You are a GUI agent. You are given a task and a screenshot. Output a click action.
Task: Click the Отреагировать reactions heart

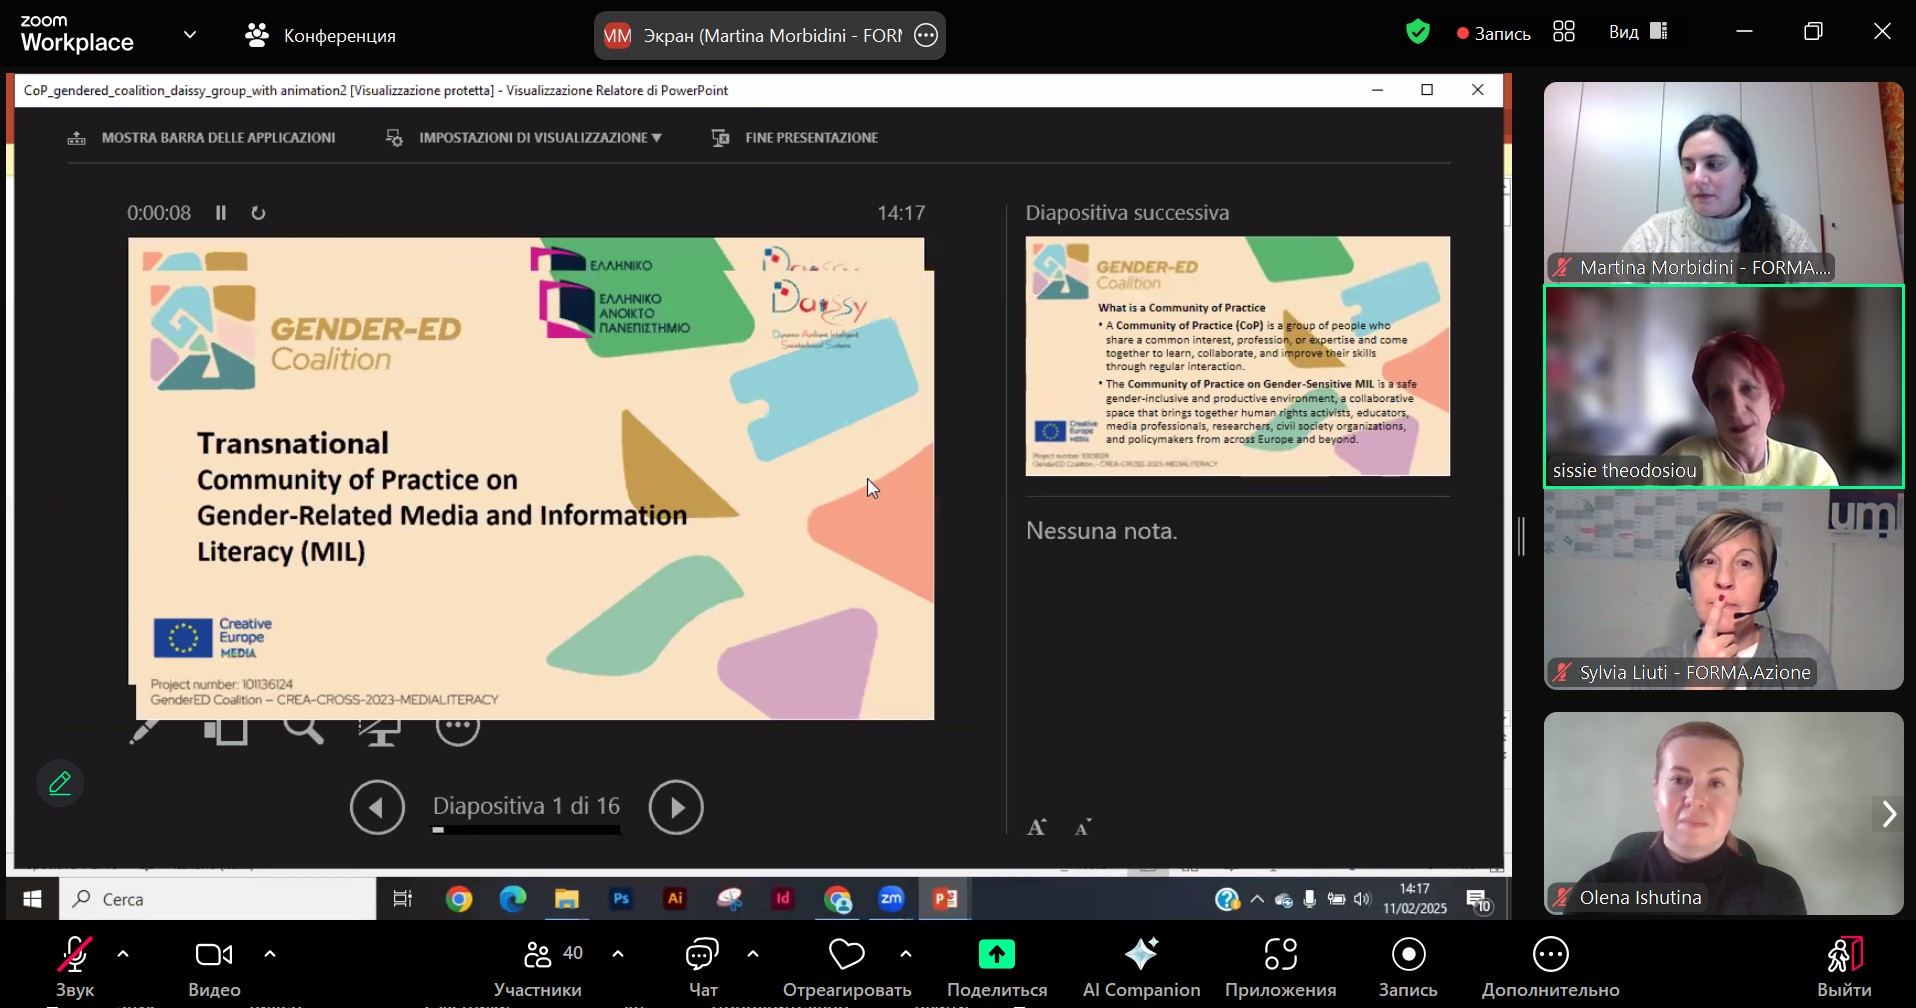click(x=847, y=968)
